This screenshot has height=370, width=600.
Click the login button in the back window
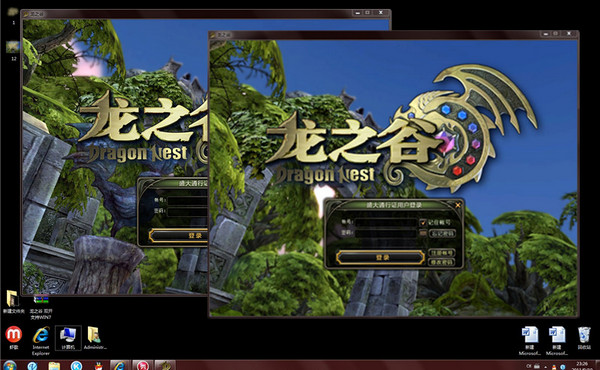pos(179,235)
